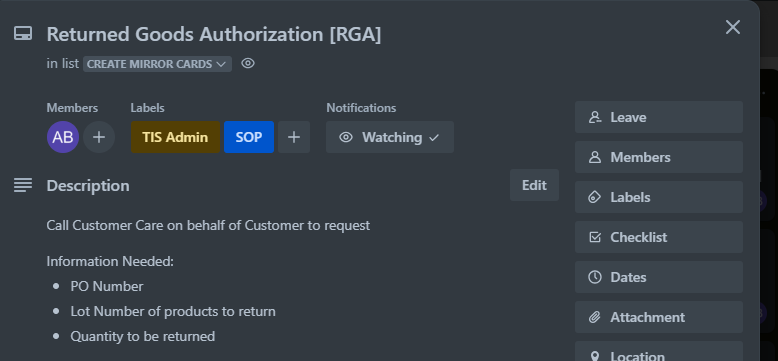Viewport: 778px width, 361px height.
Task: Click the card icon beside the title
Action: pos(23,34)
